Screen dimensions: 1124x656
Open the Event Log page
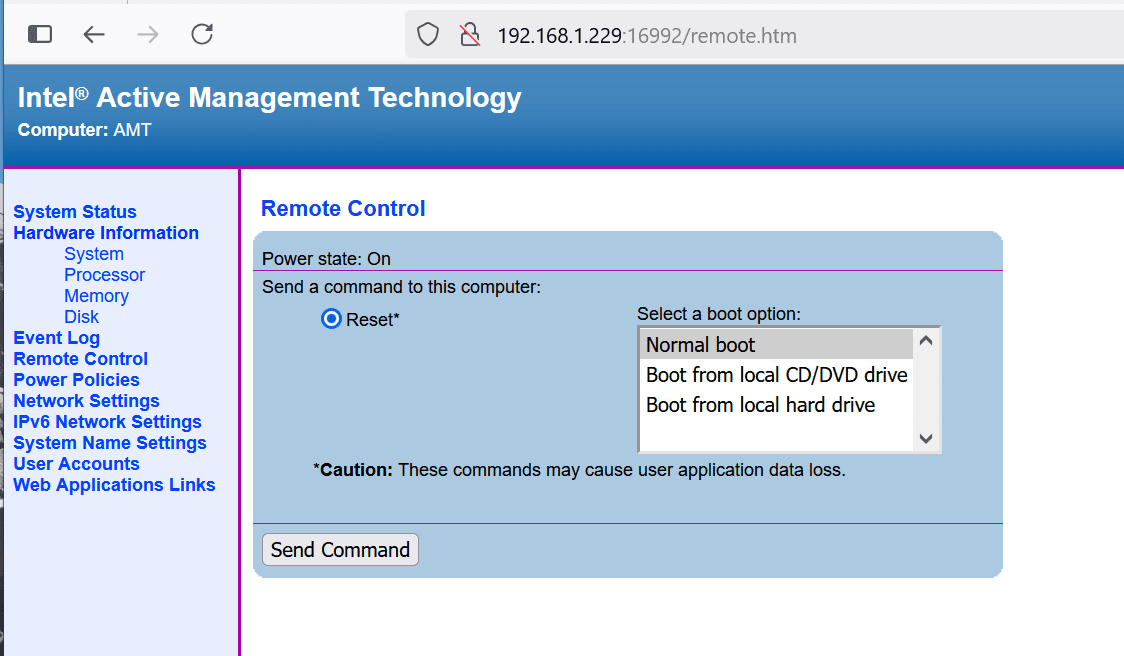coord(57,338)
